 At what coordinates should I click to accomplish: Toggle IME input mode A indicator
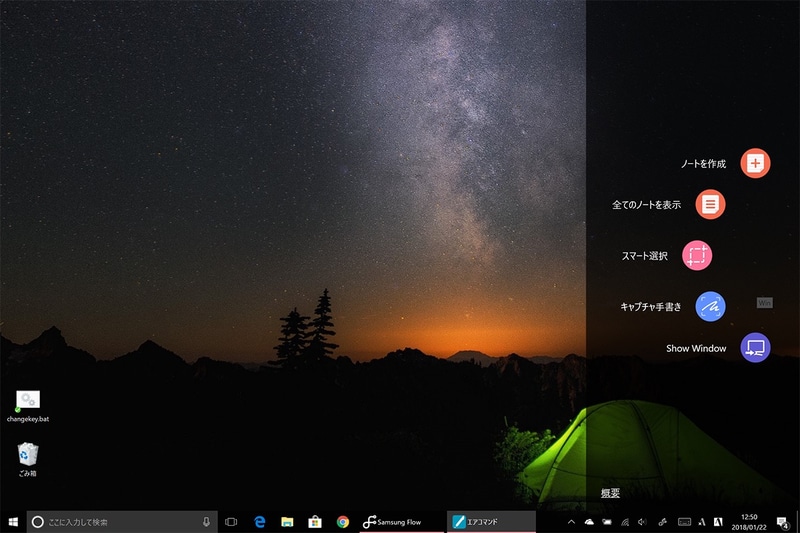point(702,522)
